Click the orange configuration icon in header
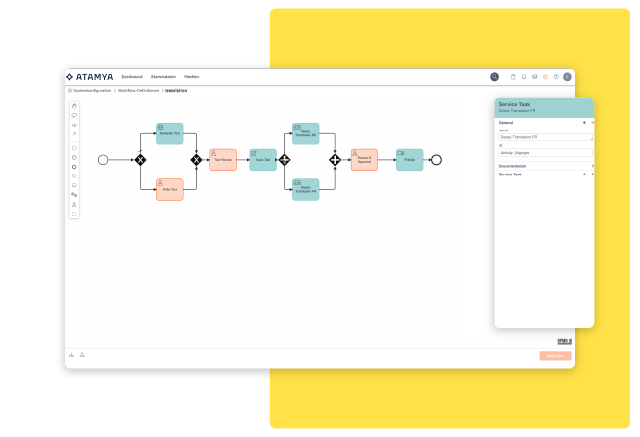Screen dimensions: 640x437 pyautogui.click(x=545, y=77)
